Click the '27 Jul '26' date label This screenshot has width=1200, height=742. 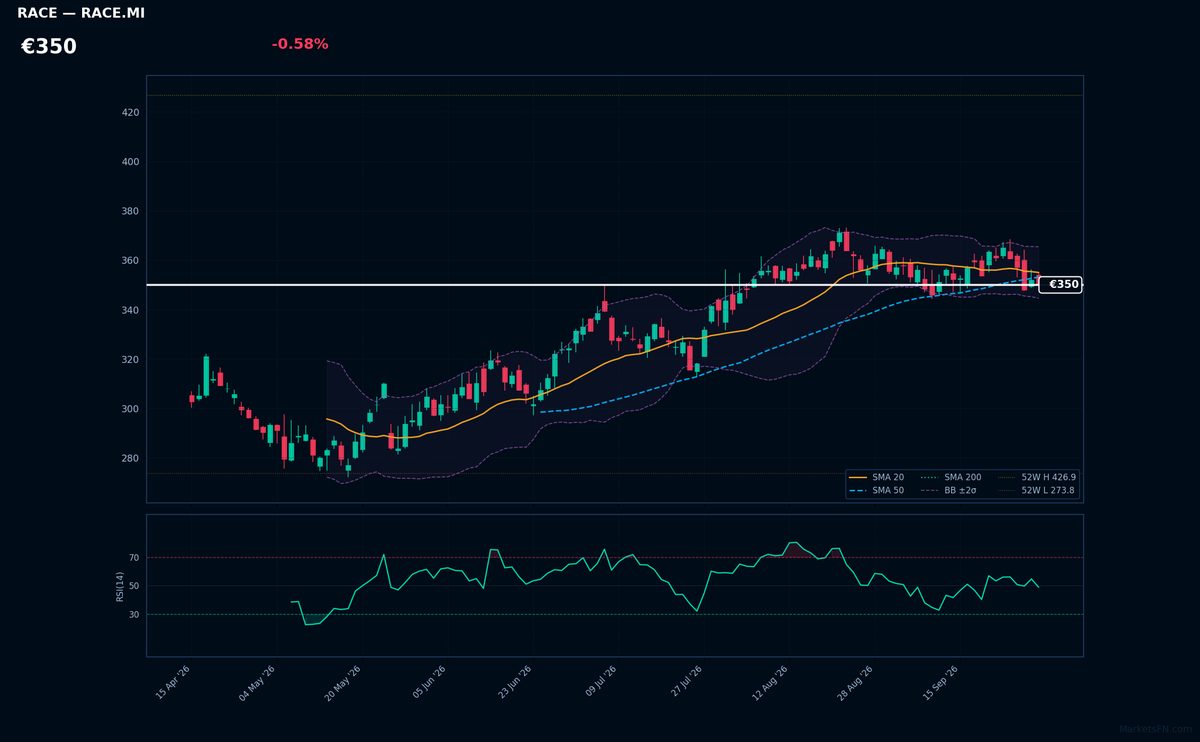pos(686,683)
